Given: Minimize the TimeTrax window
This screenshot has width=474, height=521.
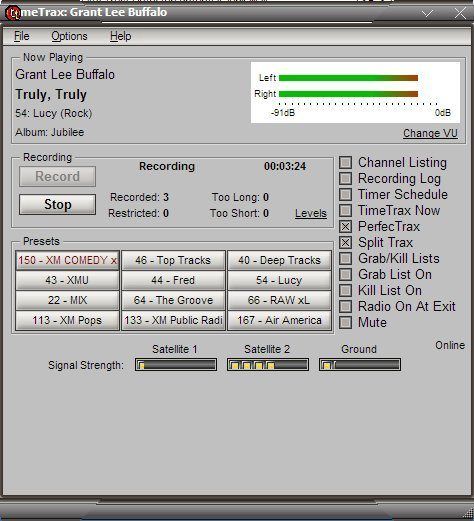Looking at the screenshot, I should click(427, 13).
